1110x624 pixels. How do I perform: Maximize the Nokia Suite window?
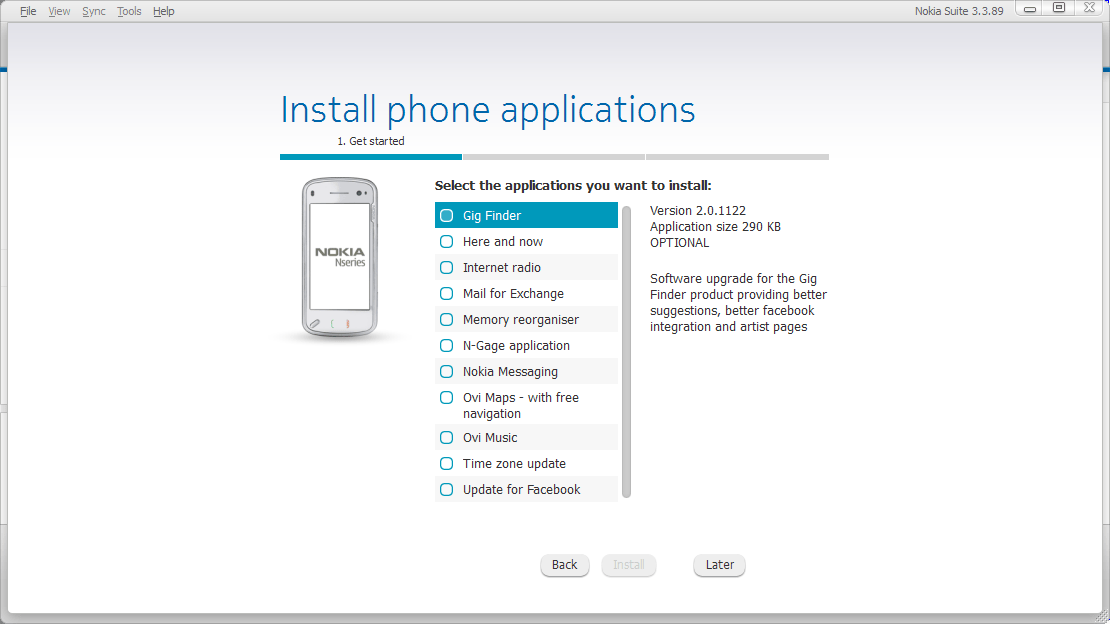tap(1059, 8)
